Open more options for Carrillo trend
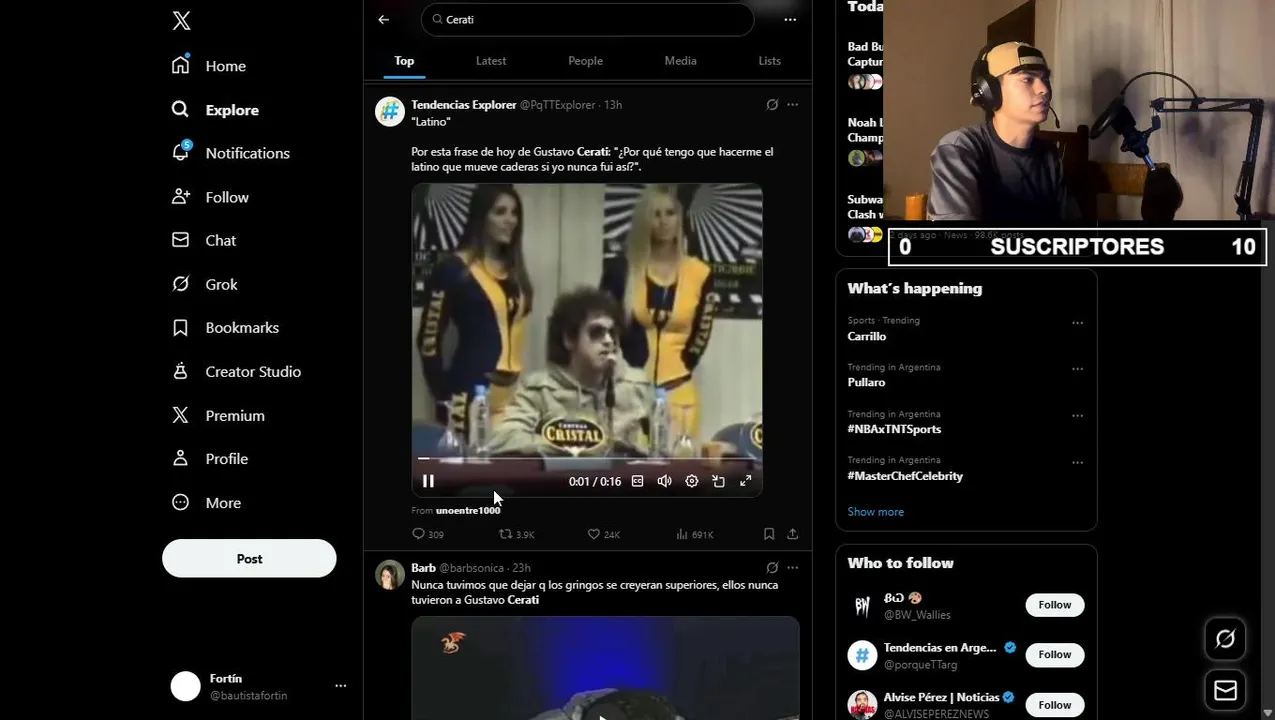The height and width of the screenshot is (720, 1275). 1077,323
